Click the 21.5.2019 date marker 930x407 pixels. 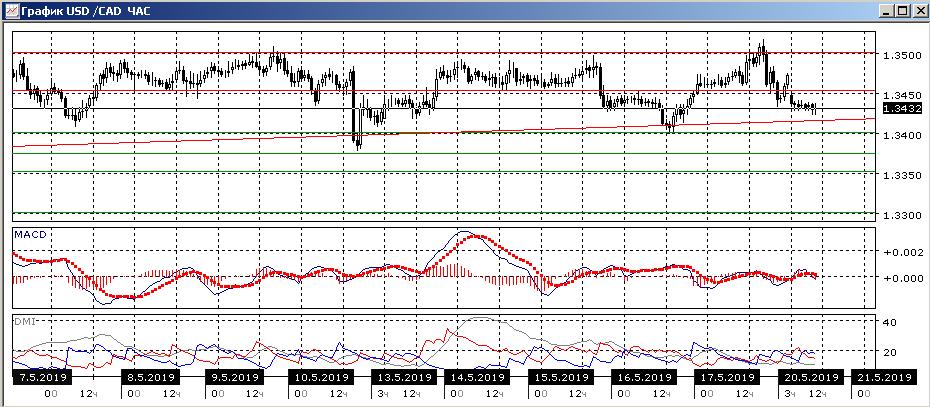tap(881, 377)
